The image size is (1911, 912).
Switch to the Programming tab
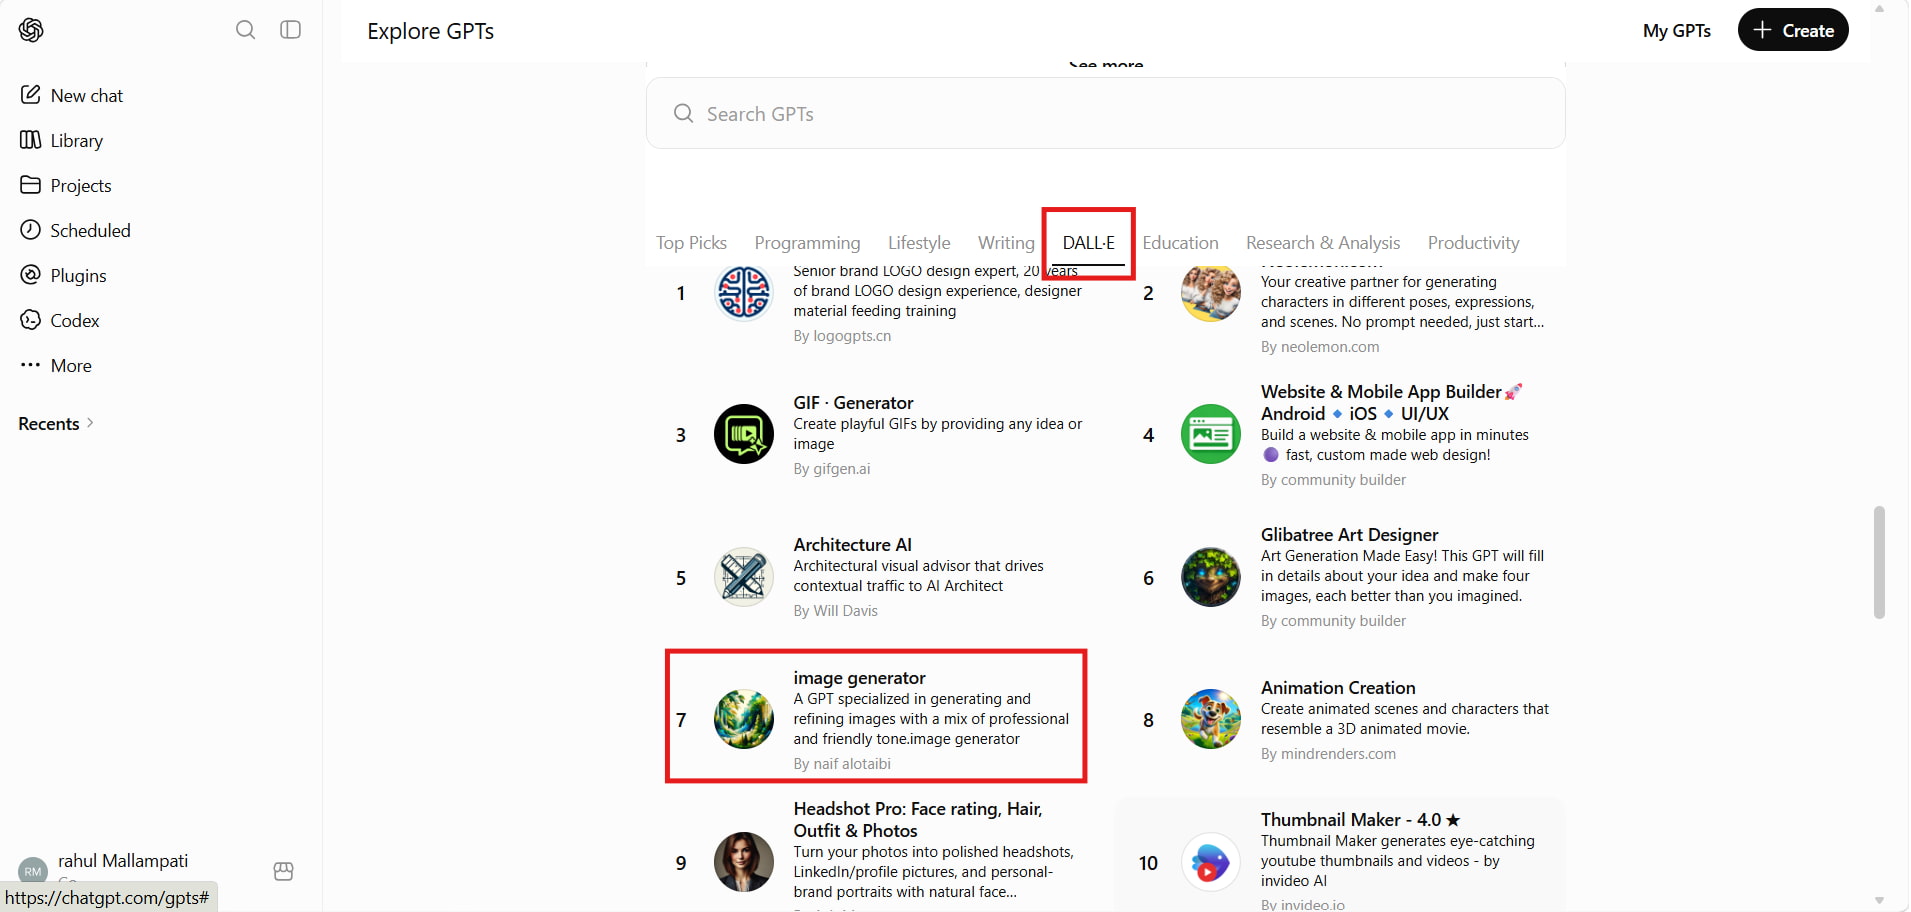coord(807,243)
